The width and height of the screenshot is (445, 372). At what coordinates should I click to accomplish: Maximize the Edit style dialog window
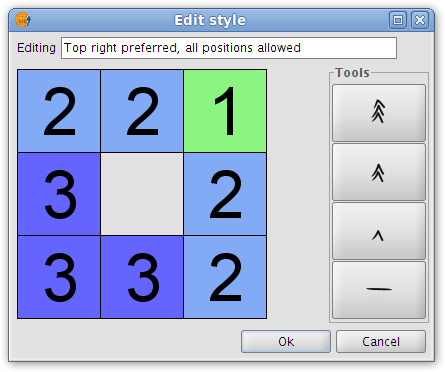(x=398, y=20)
